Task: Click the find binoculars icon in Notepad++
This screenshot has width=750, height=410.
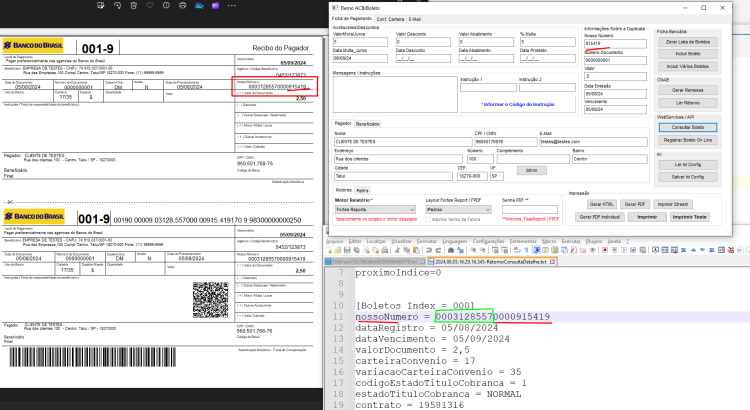Action: (451, 250)
